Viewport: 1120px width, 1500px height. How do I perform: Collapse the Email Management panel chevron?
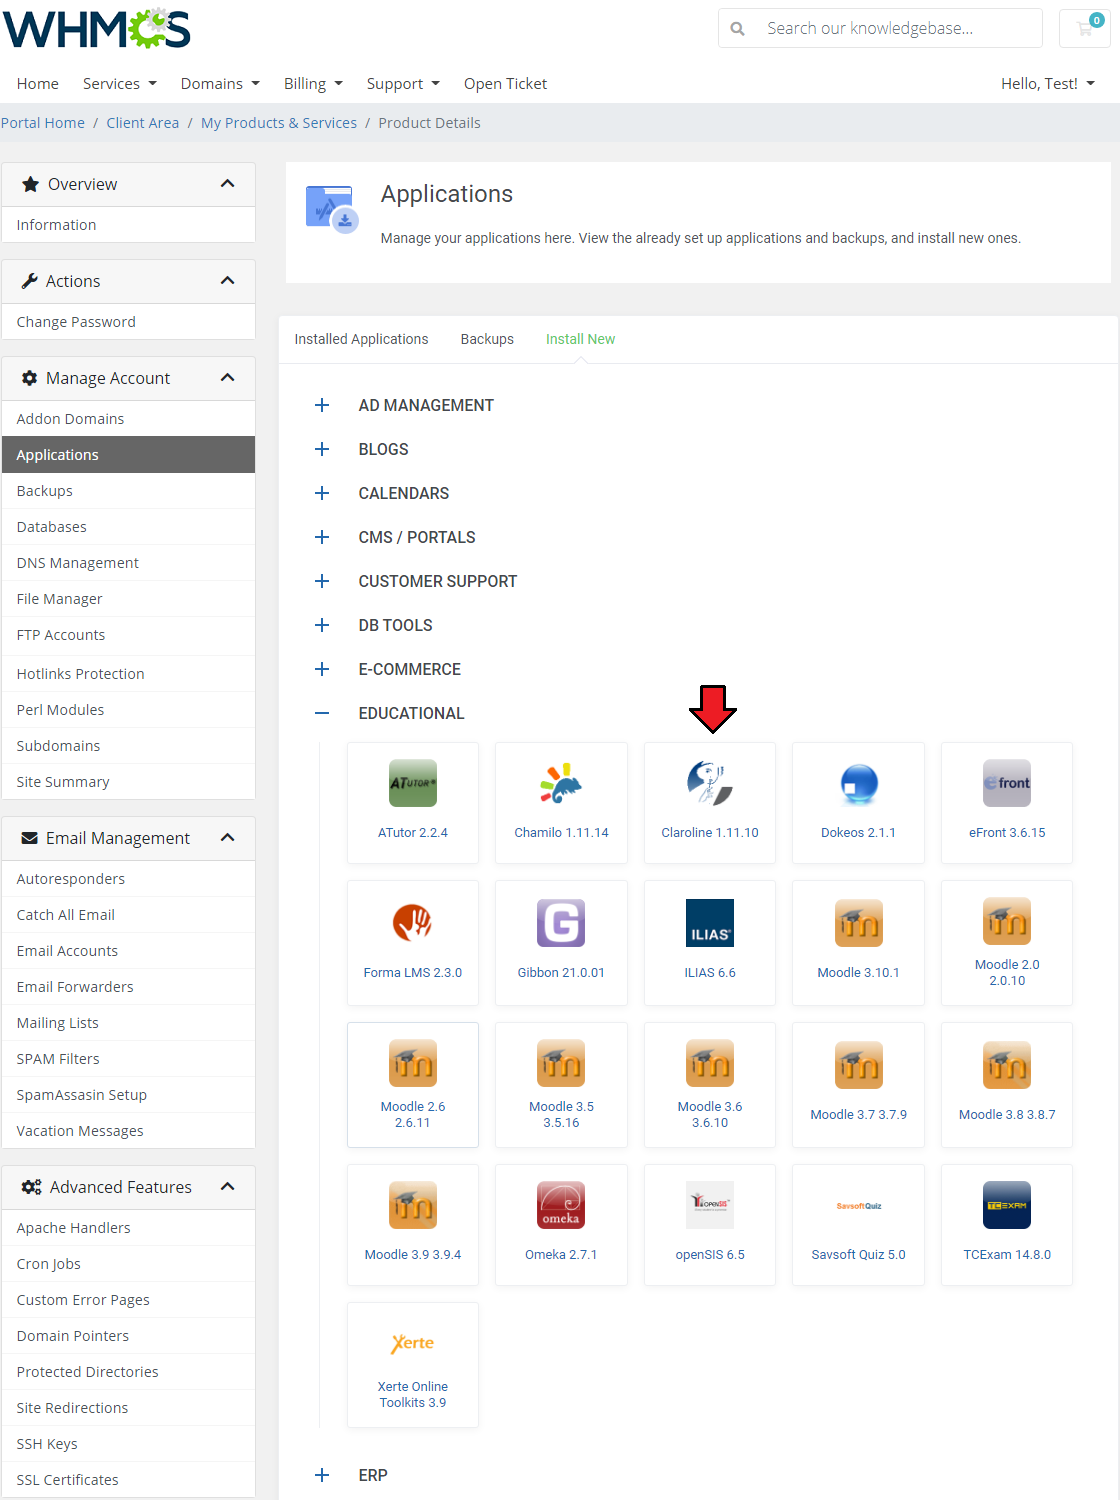(227, 838)
